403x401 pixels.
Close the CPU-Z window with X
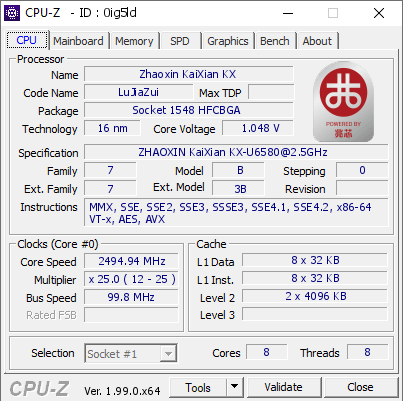379,13
